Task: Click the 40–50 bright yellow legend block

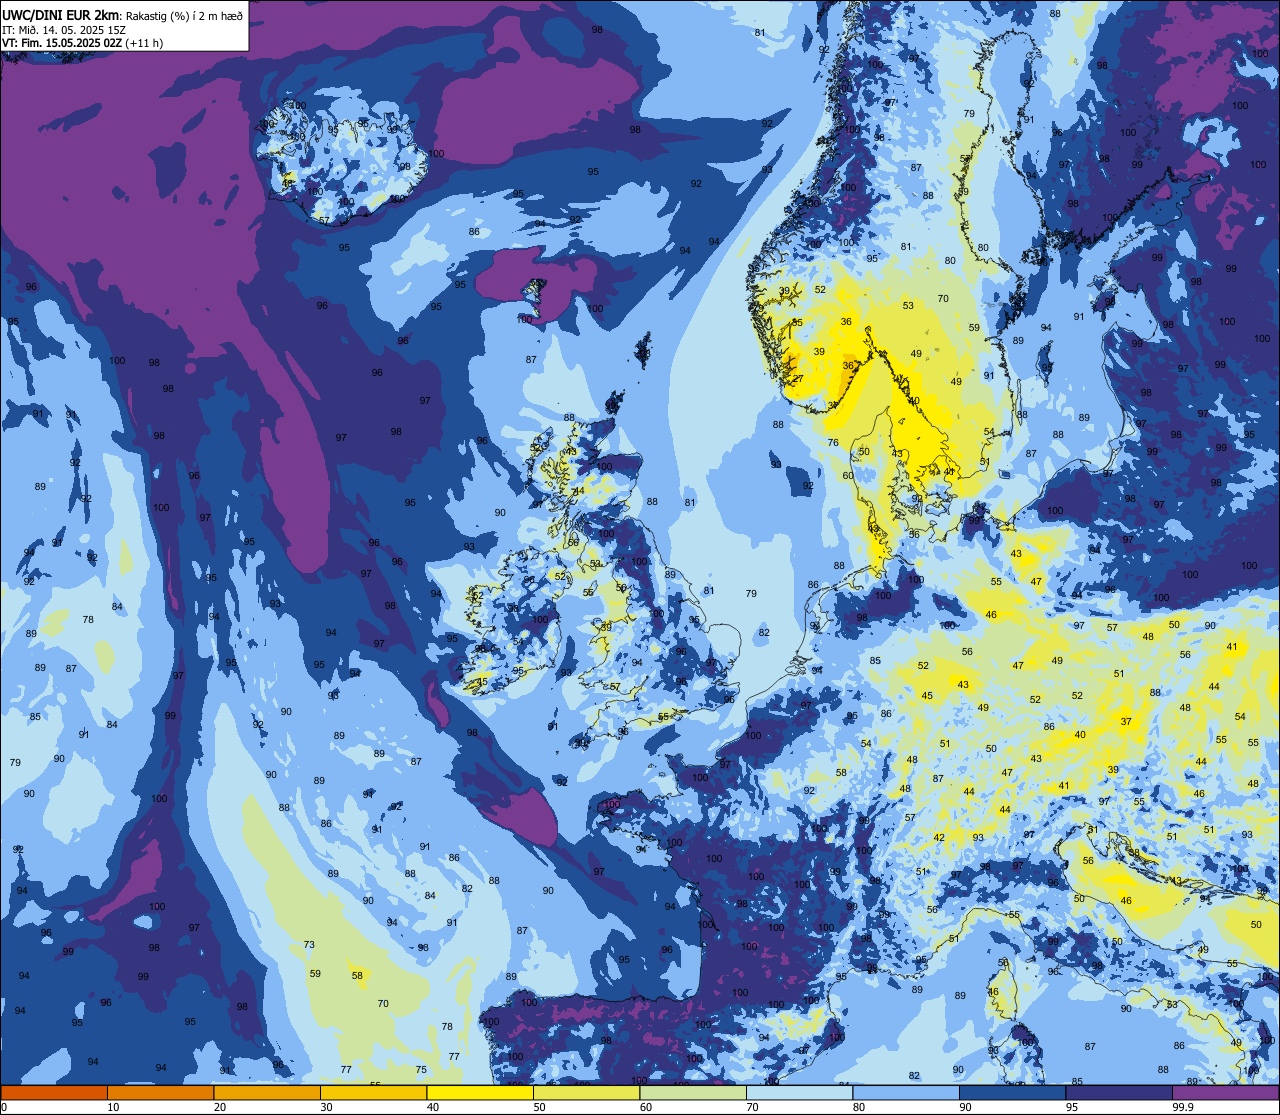Action: tap(480, 1092)
